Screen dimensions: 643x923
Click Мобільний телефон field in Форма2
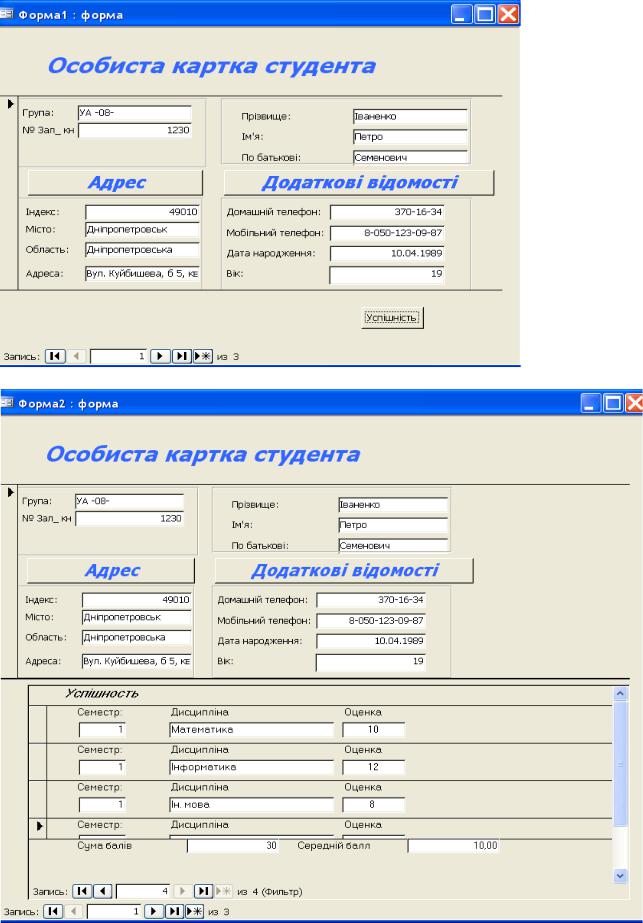tap(371, 620)
